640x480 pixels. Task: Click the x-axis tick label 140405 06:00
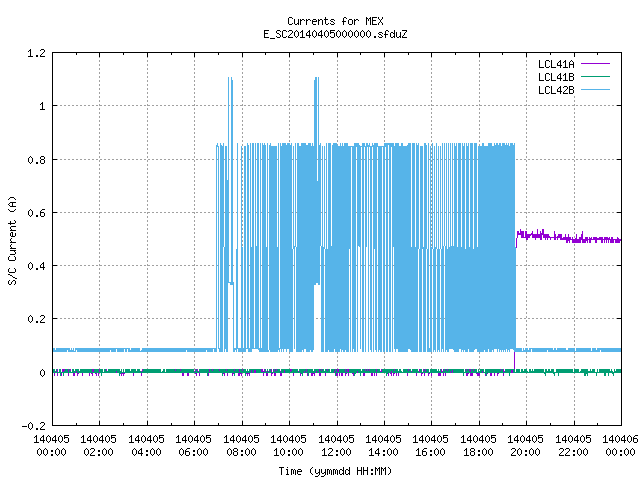point(193,446)
